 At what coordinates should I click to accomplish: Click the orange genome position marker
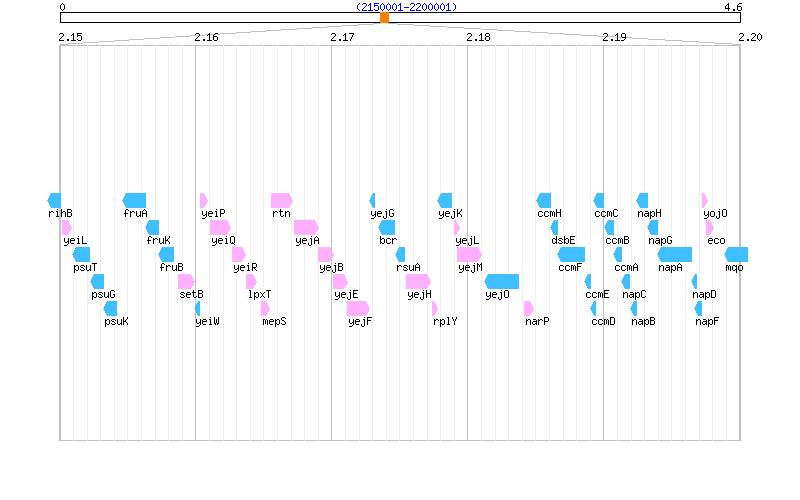(384, 17)
